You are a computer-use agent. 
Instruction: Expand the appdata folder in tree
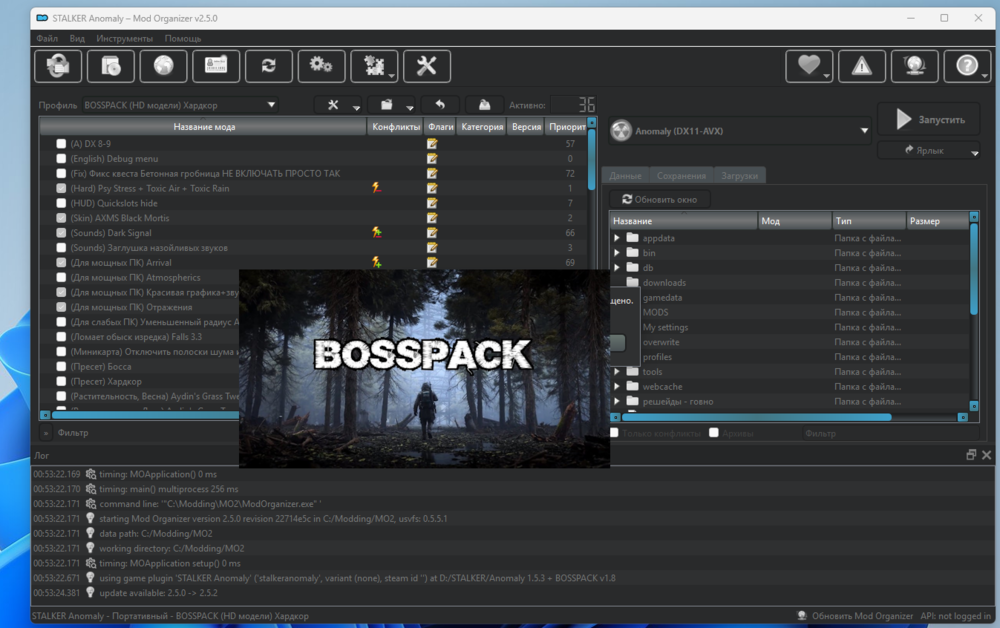point(617,238)
